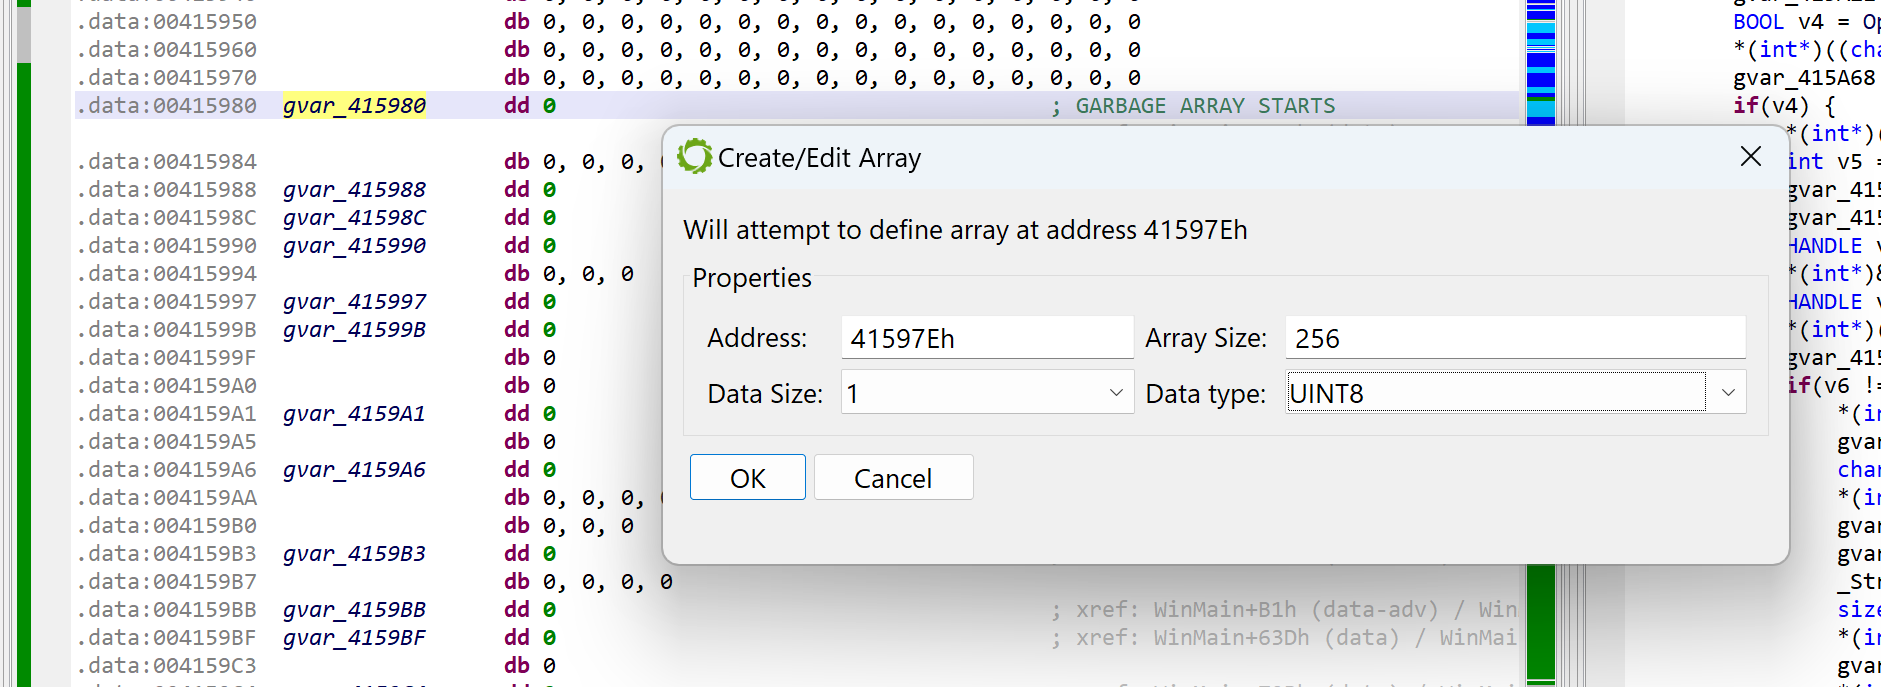Click the gvar_41598C variable label
1881x687 pixels.
pyautogui.click(x=354, y=218)
